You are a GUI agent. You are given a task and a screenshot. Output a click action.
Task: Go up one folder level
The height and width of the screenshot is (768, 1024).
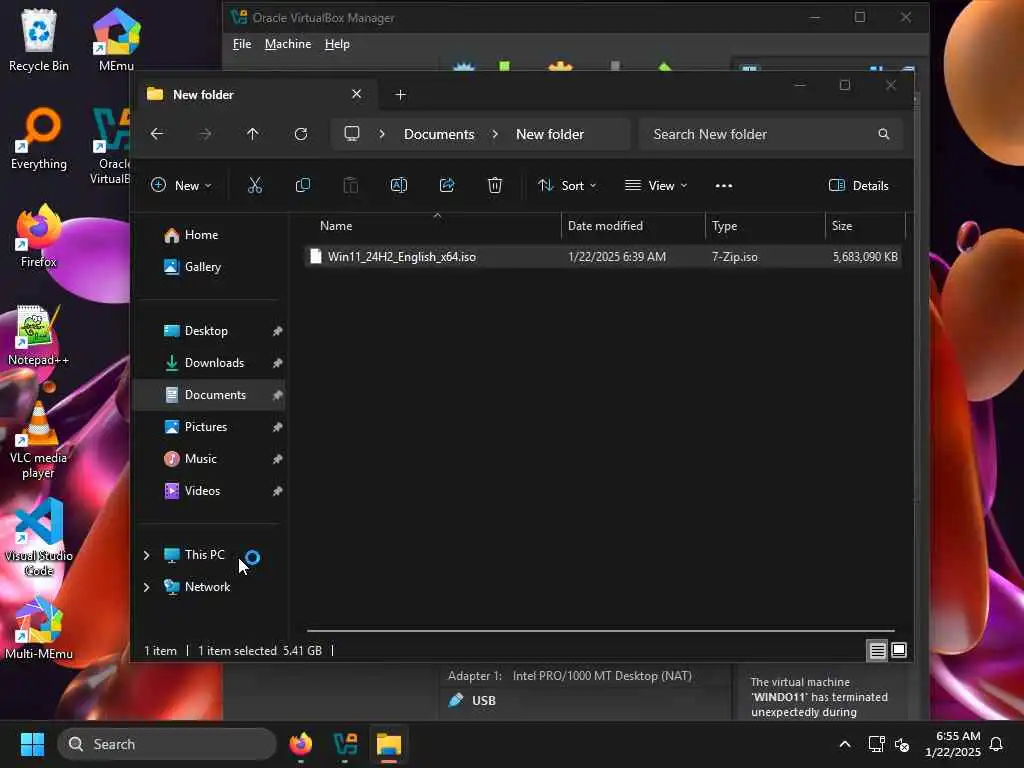(253, 134)
